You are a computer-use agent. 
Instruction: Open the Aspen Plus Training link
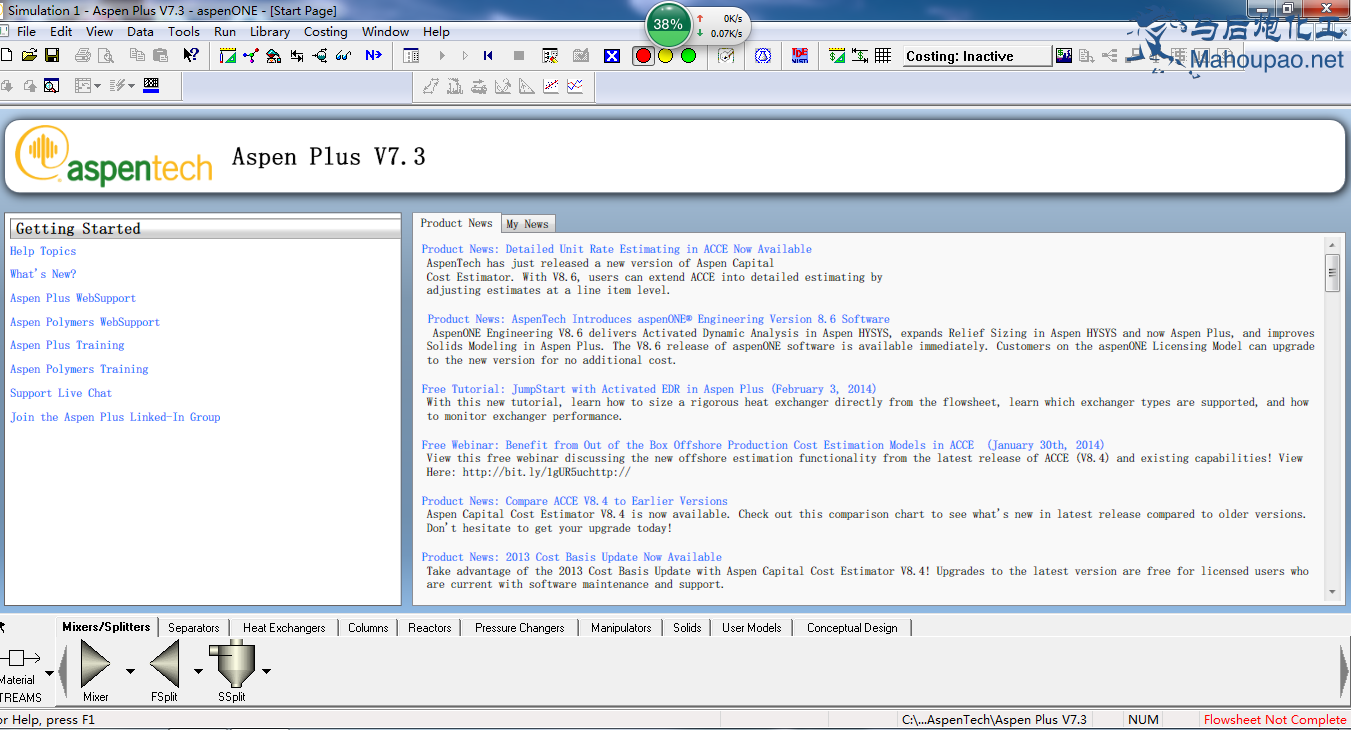coord(67,345)
